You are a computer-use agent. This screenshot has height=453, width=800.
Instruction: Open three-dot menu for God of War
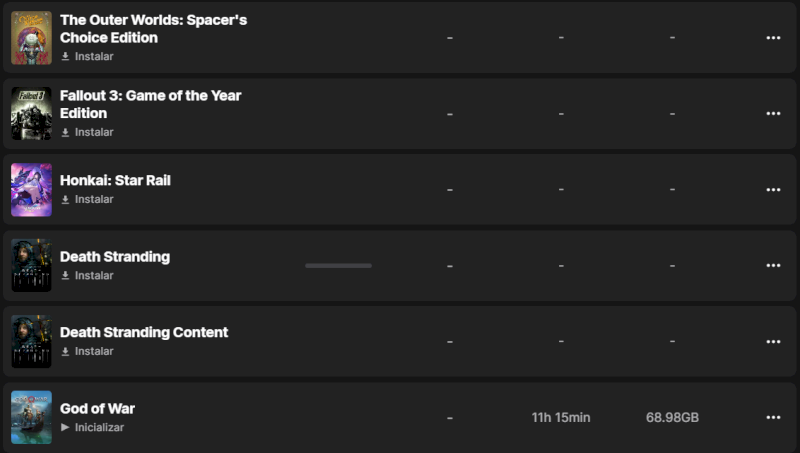(x=773, y=417)
